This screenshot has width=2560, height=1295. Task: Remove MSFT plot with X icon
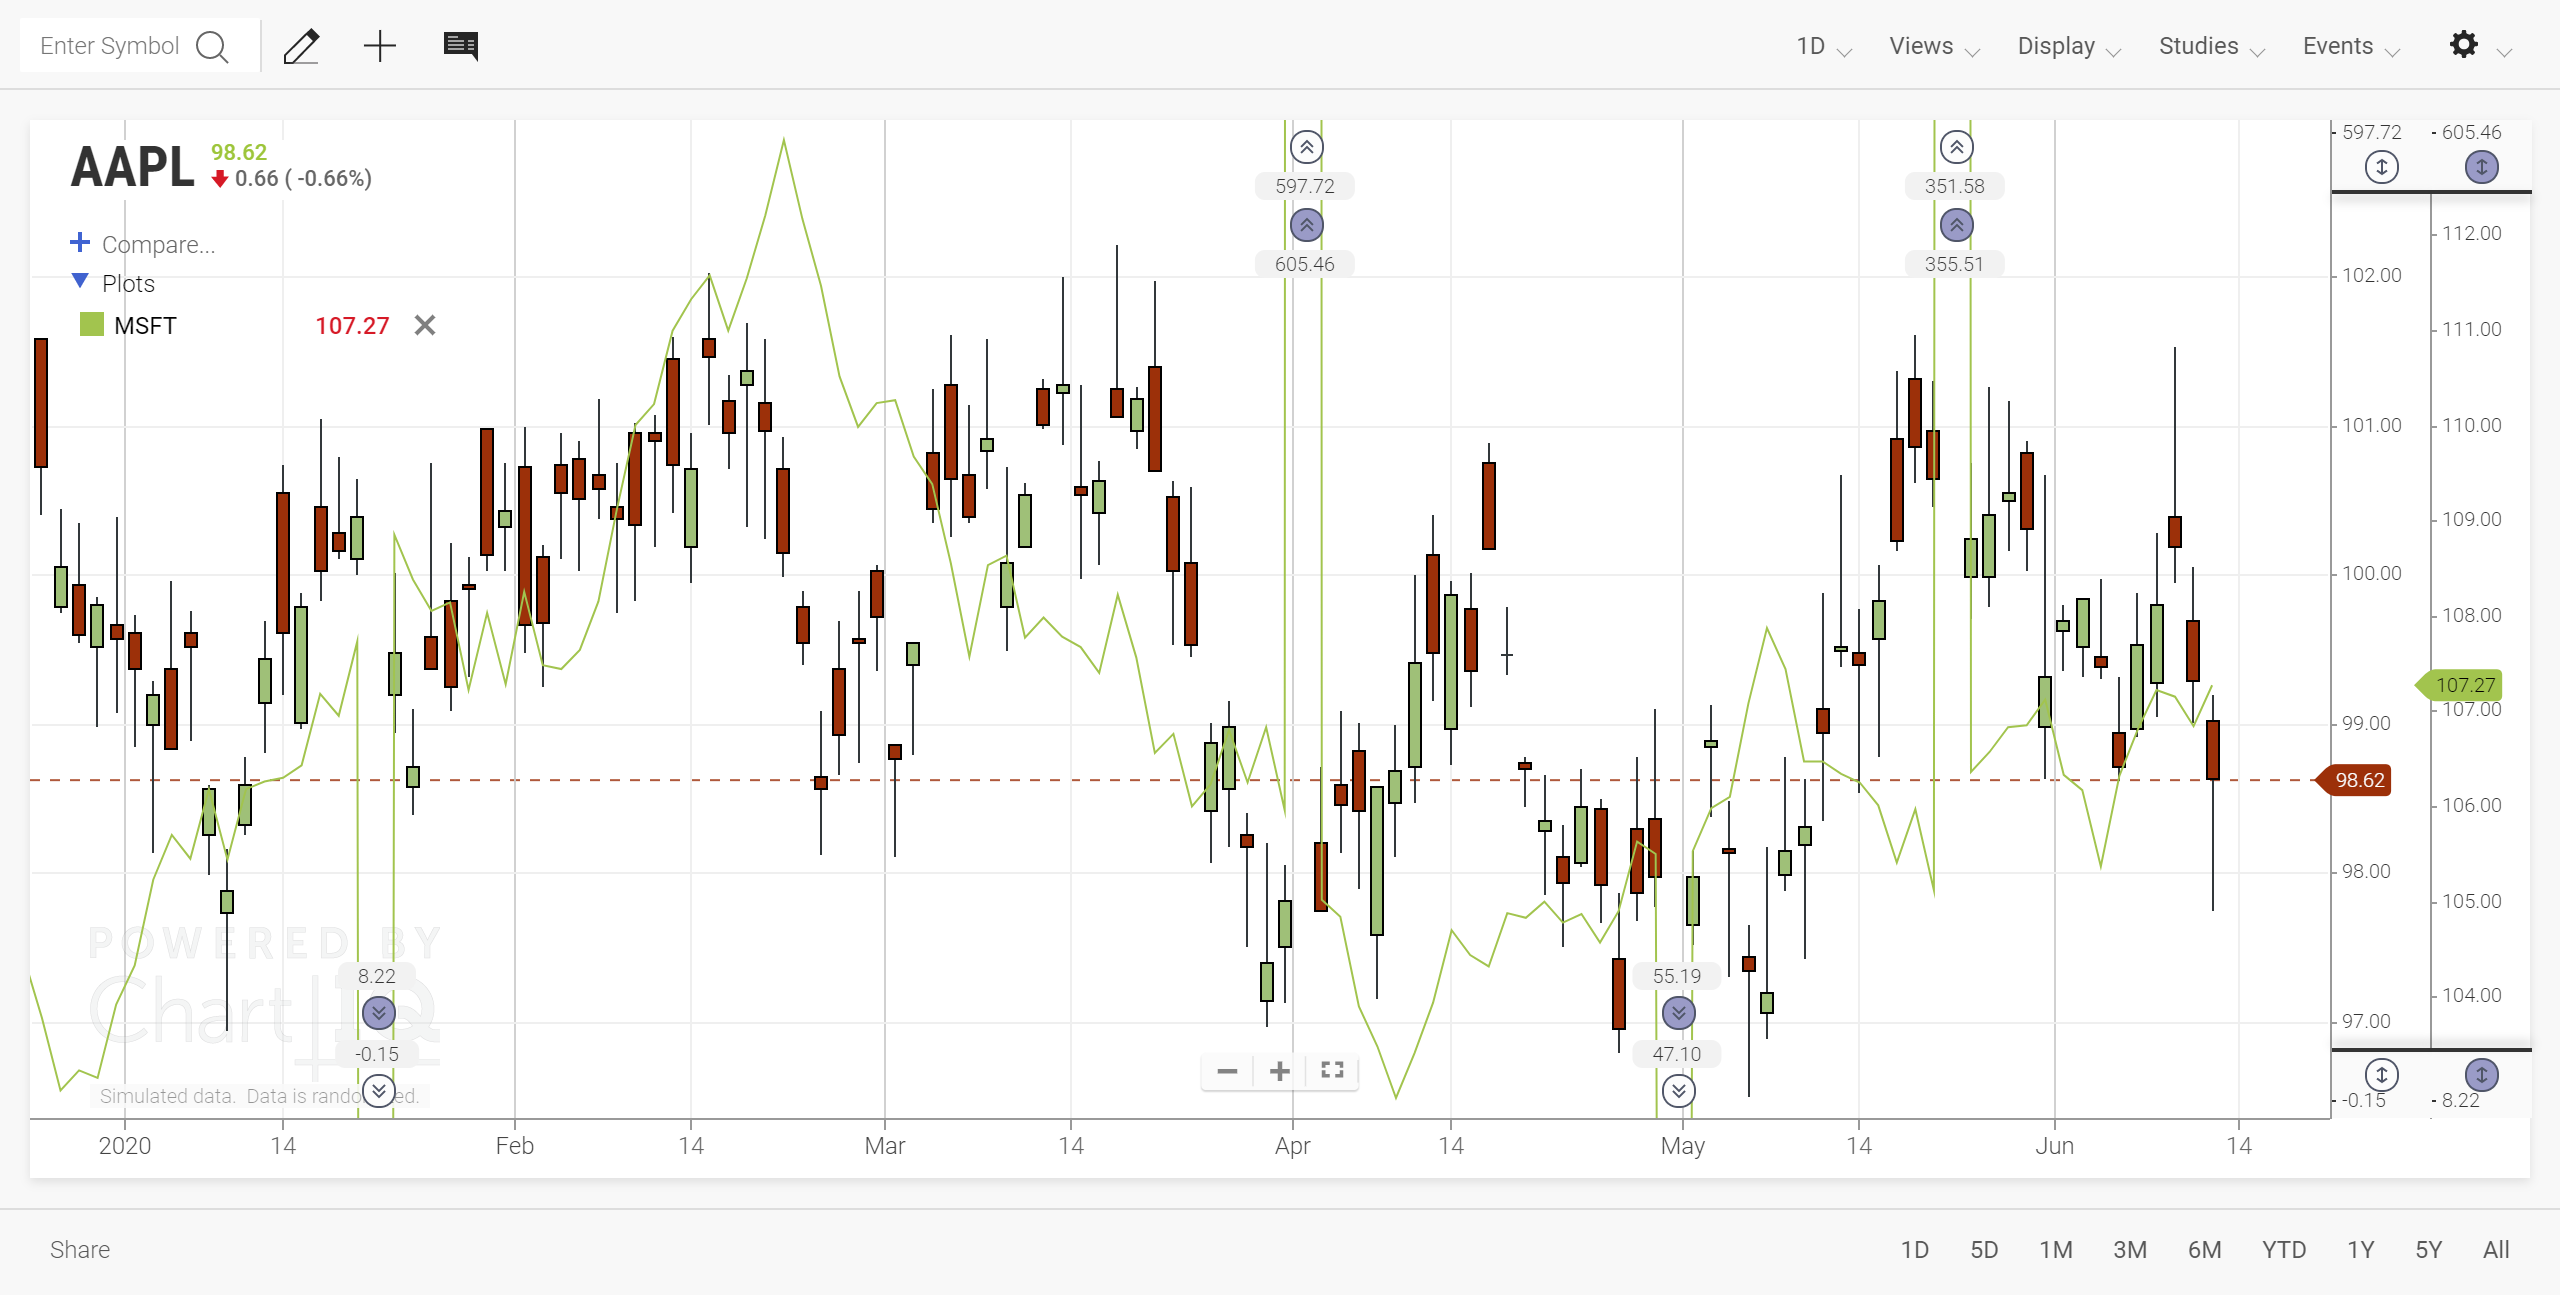[425, 325]
